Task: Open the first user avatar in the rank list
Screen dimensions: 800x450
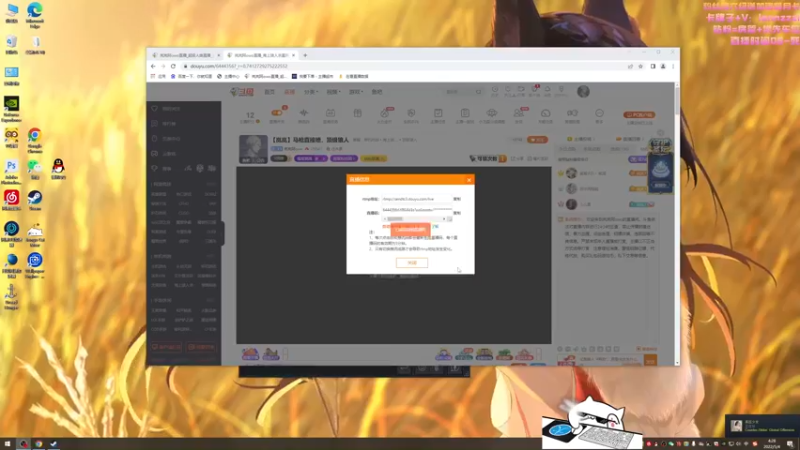Action: (571, 173)
